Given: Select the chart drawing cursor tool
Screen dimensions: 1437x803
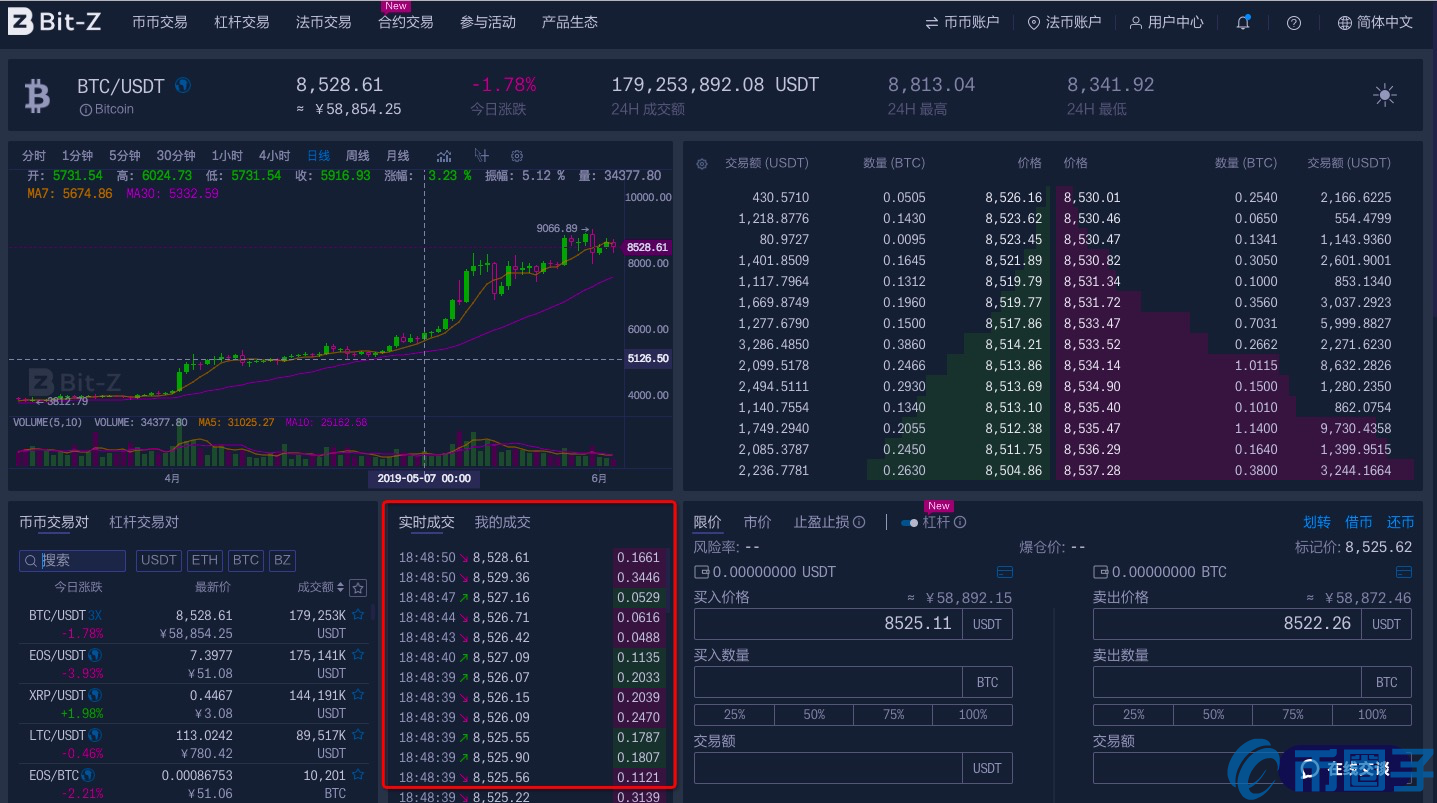Looking at the screenshot, I should [x=481, y=156].
